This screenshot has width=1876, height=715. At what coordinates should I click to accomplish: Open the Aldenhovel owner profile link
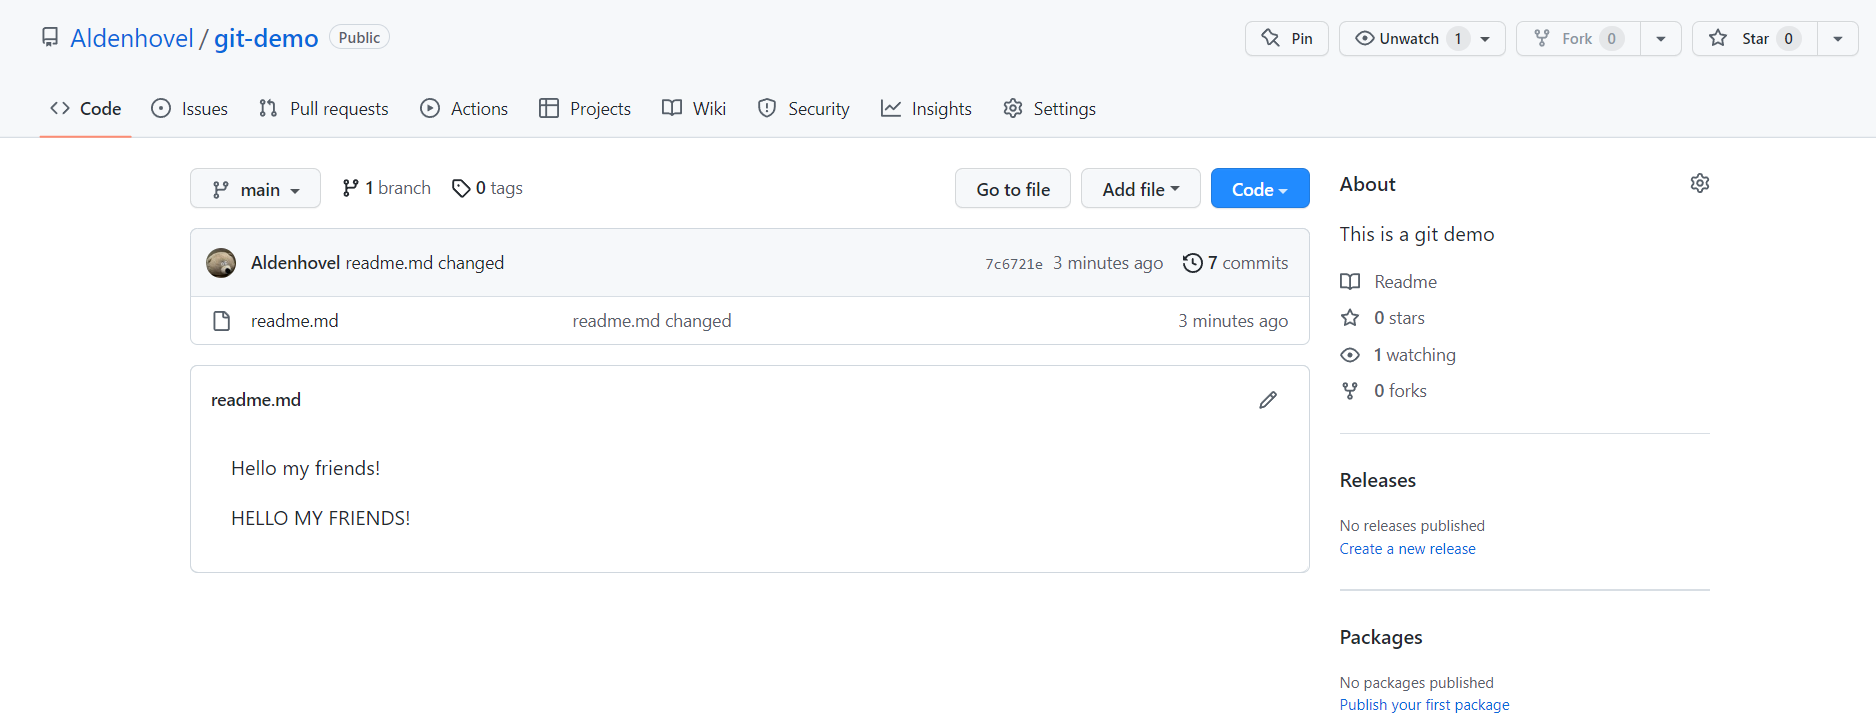[x=132, y=38]
